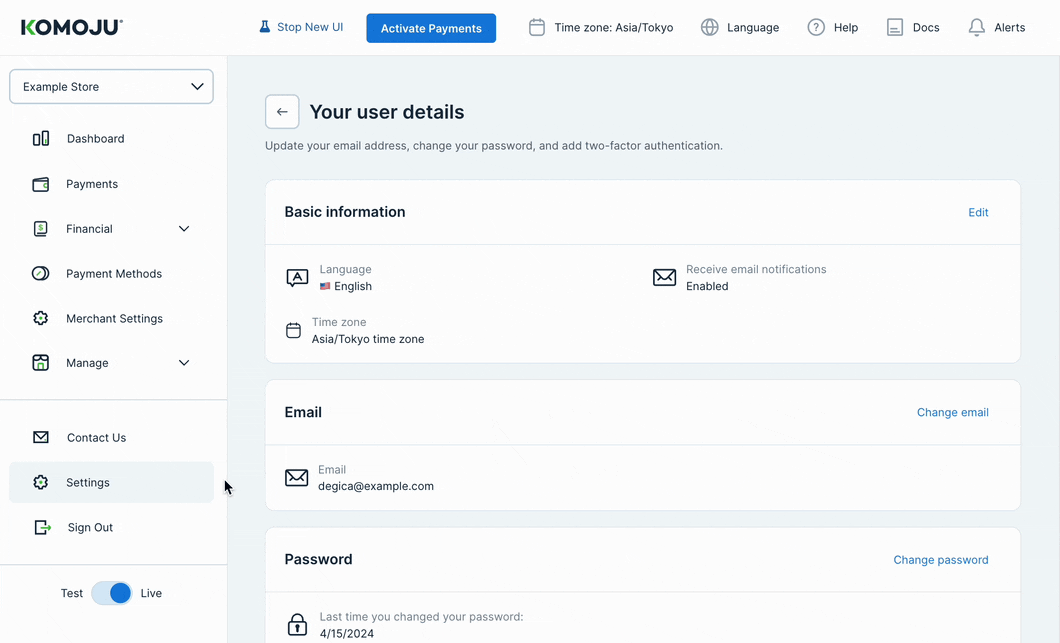Click the Payment Methods icon
The height and width of the screenshot is (643, 1060).
point(41,273)
